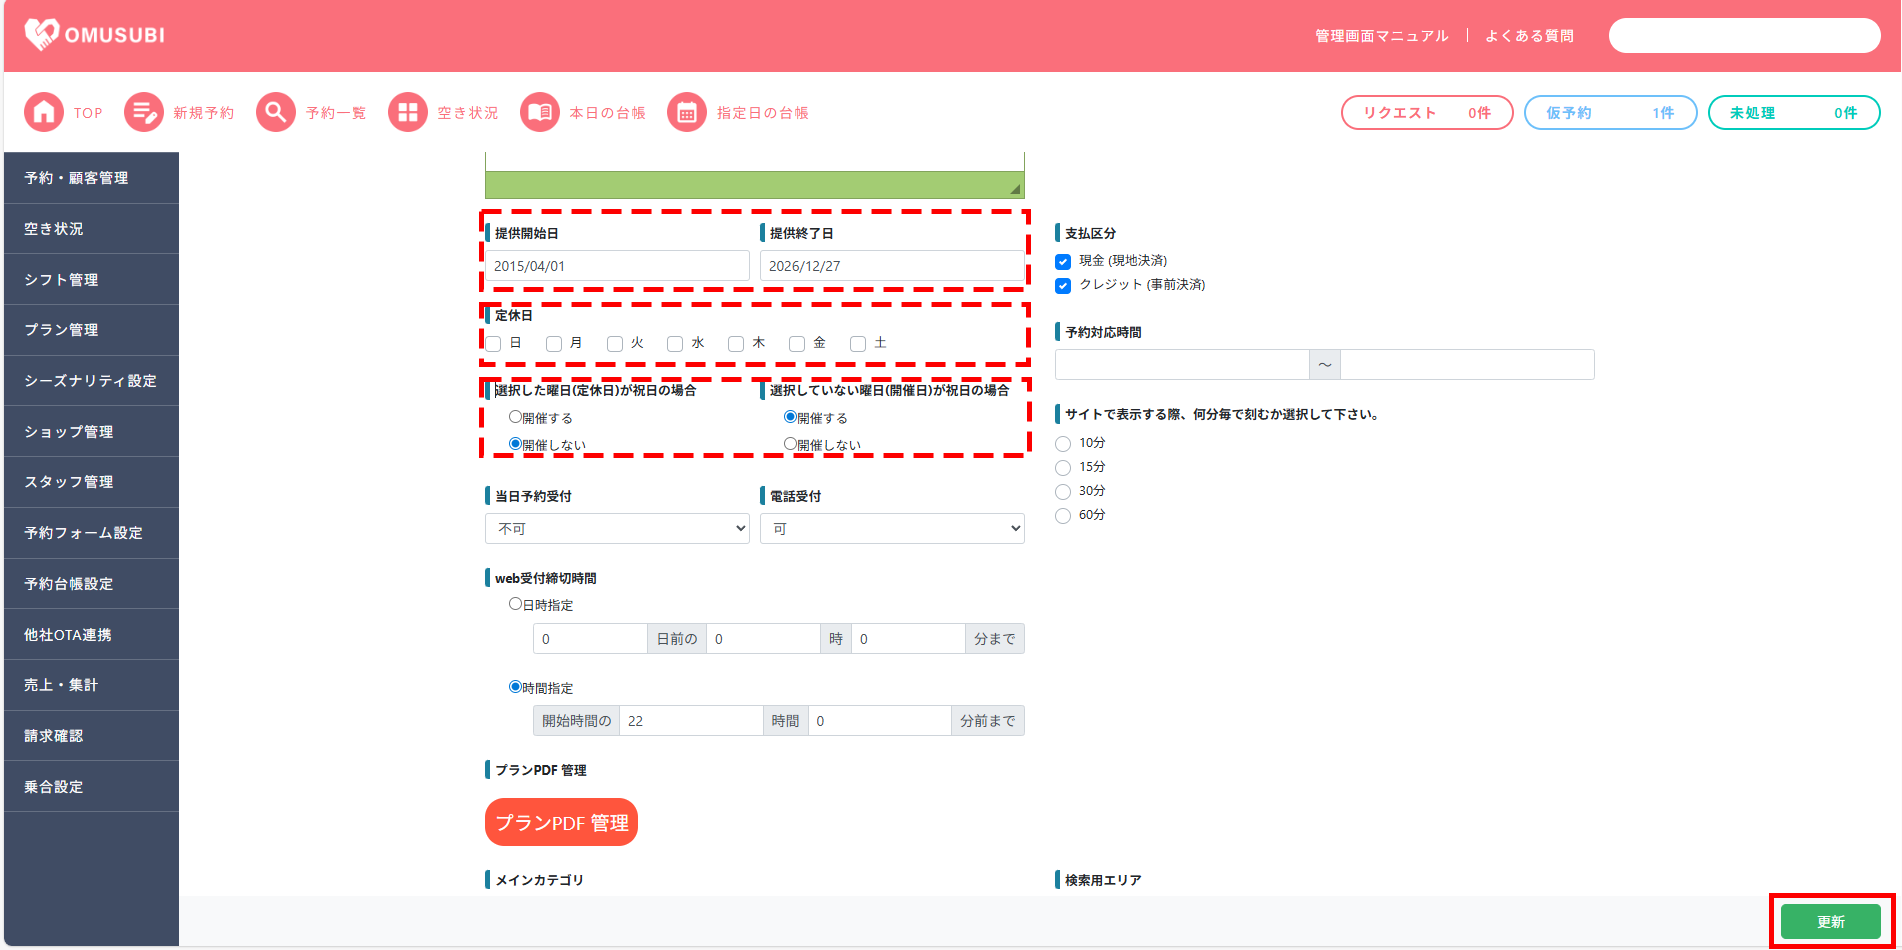Click the 本日の台帳 book icon

[x=539, y=113]
